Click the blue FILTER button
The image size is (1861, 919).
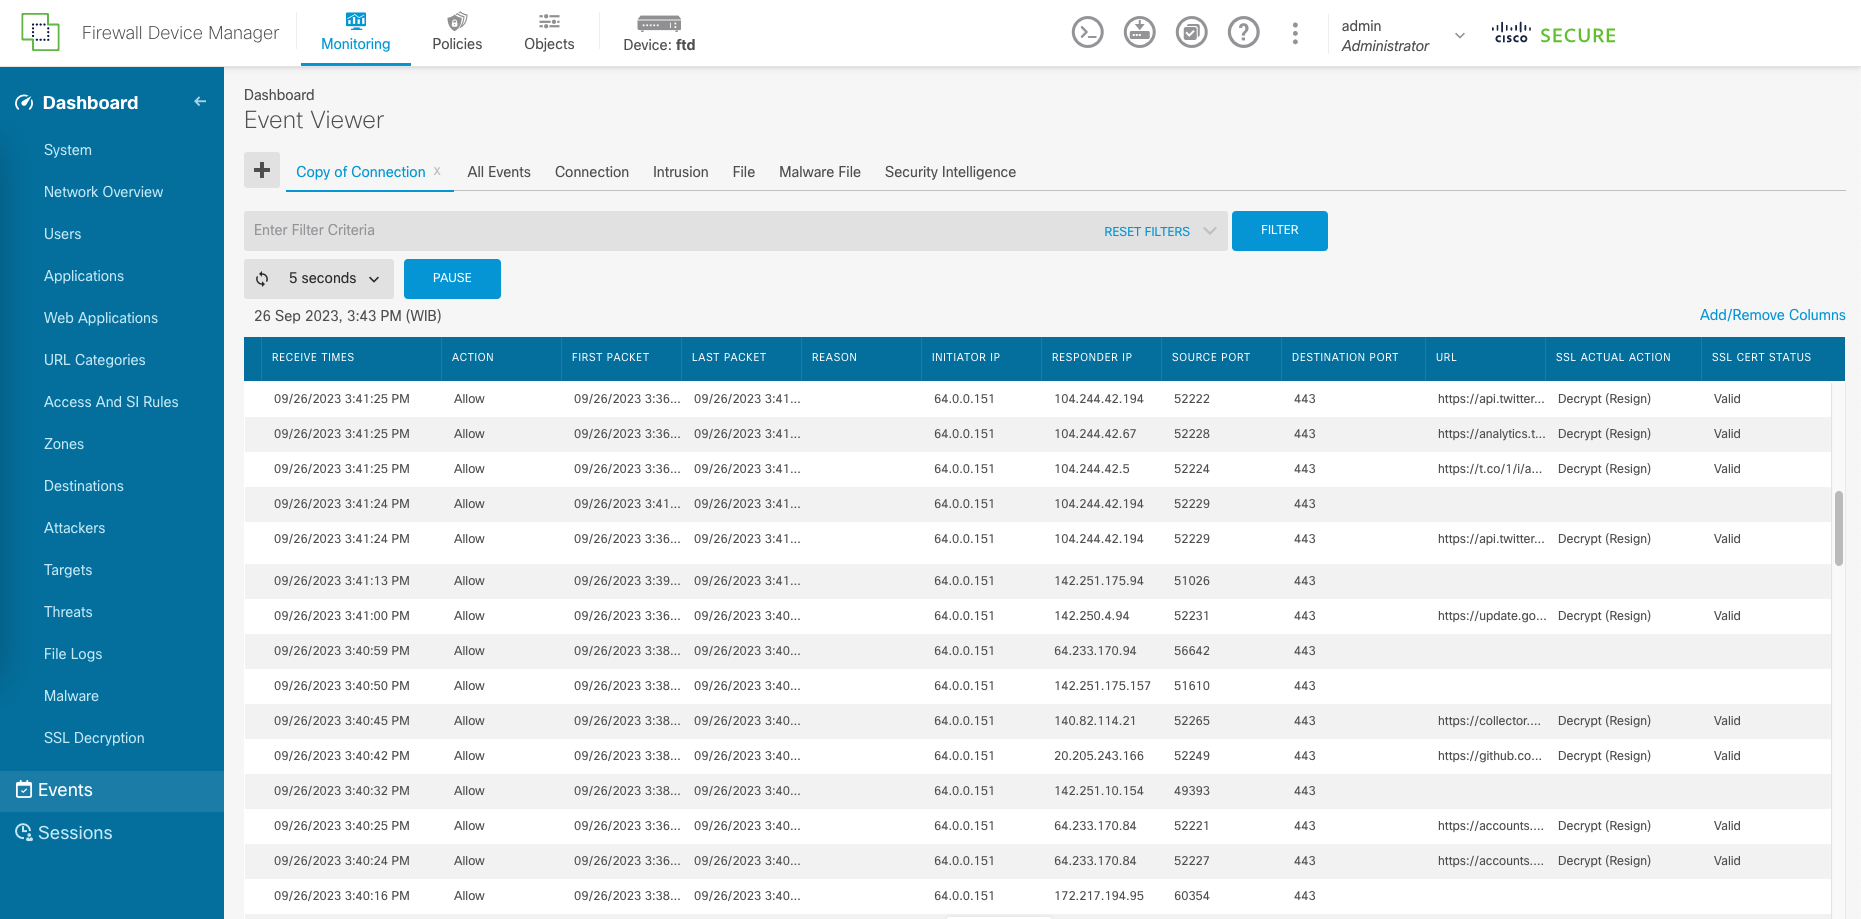point(1279,231)
